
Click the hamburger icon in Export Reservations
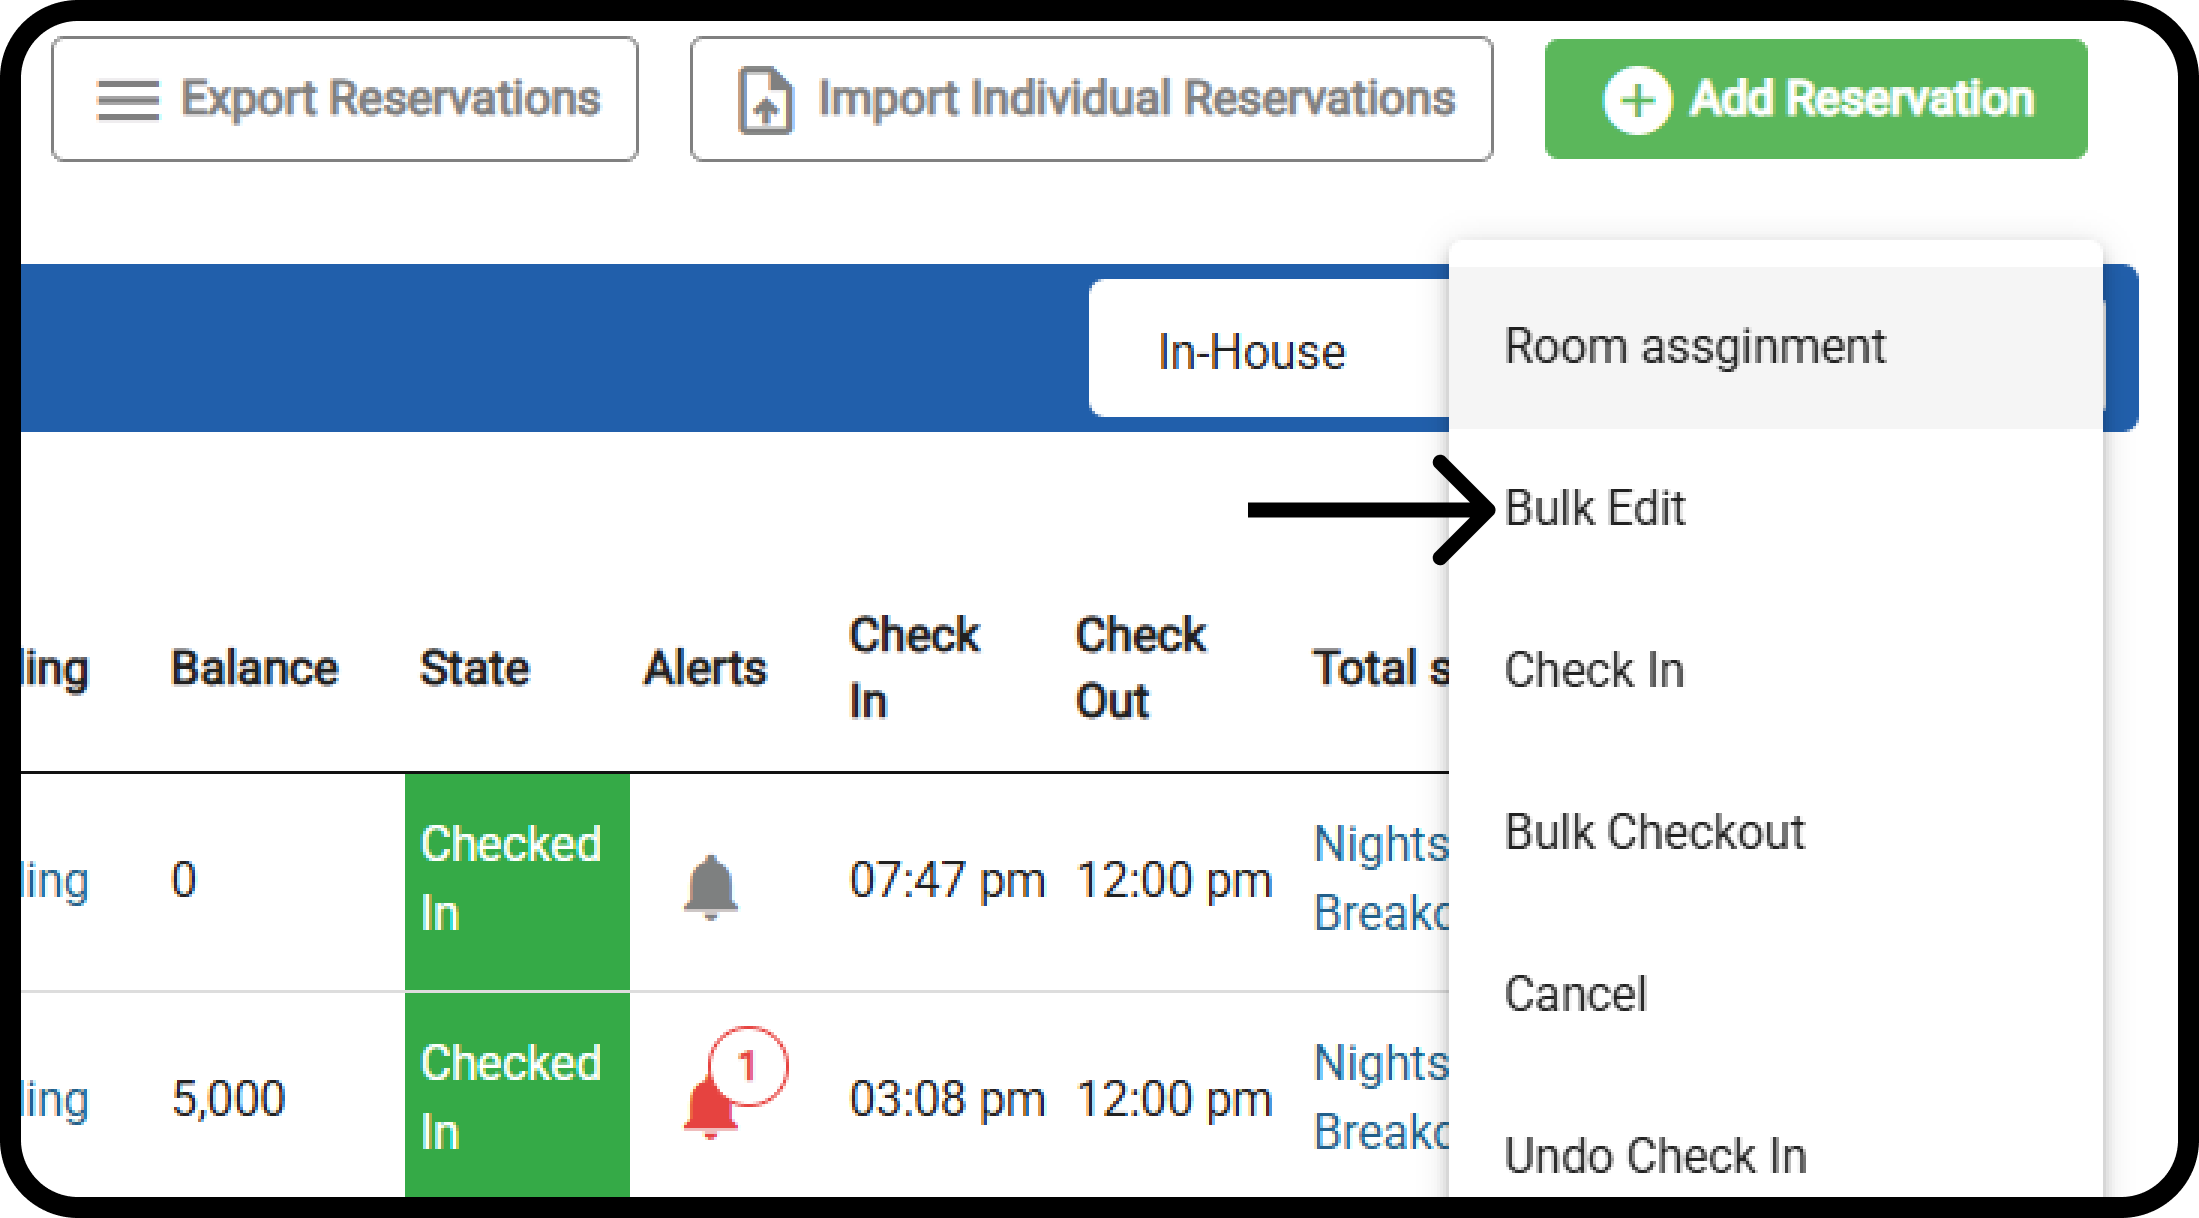127,100
